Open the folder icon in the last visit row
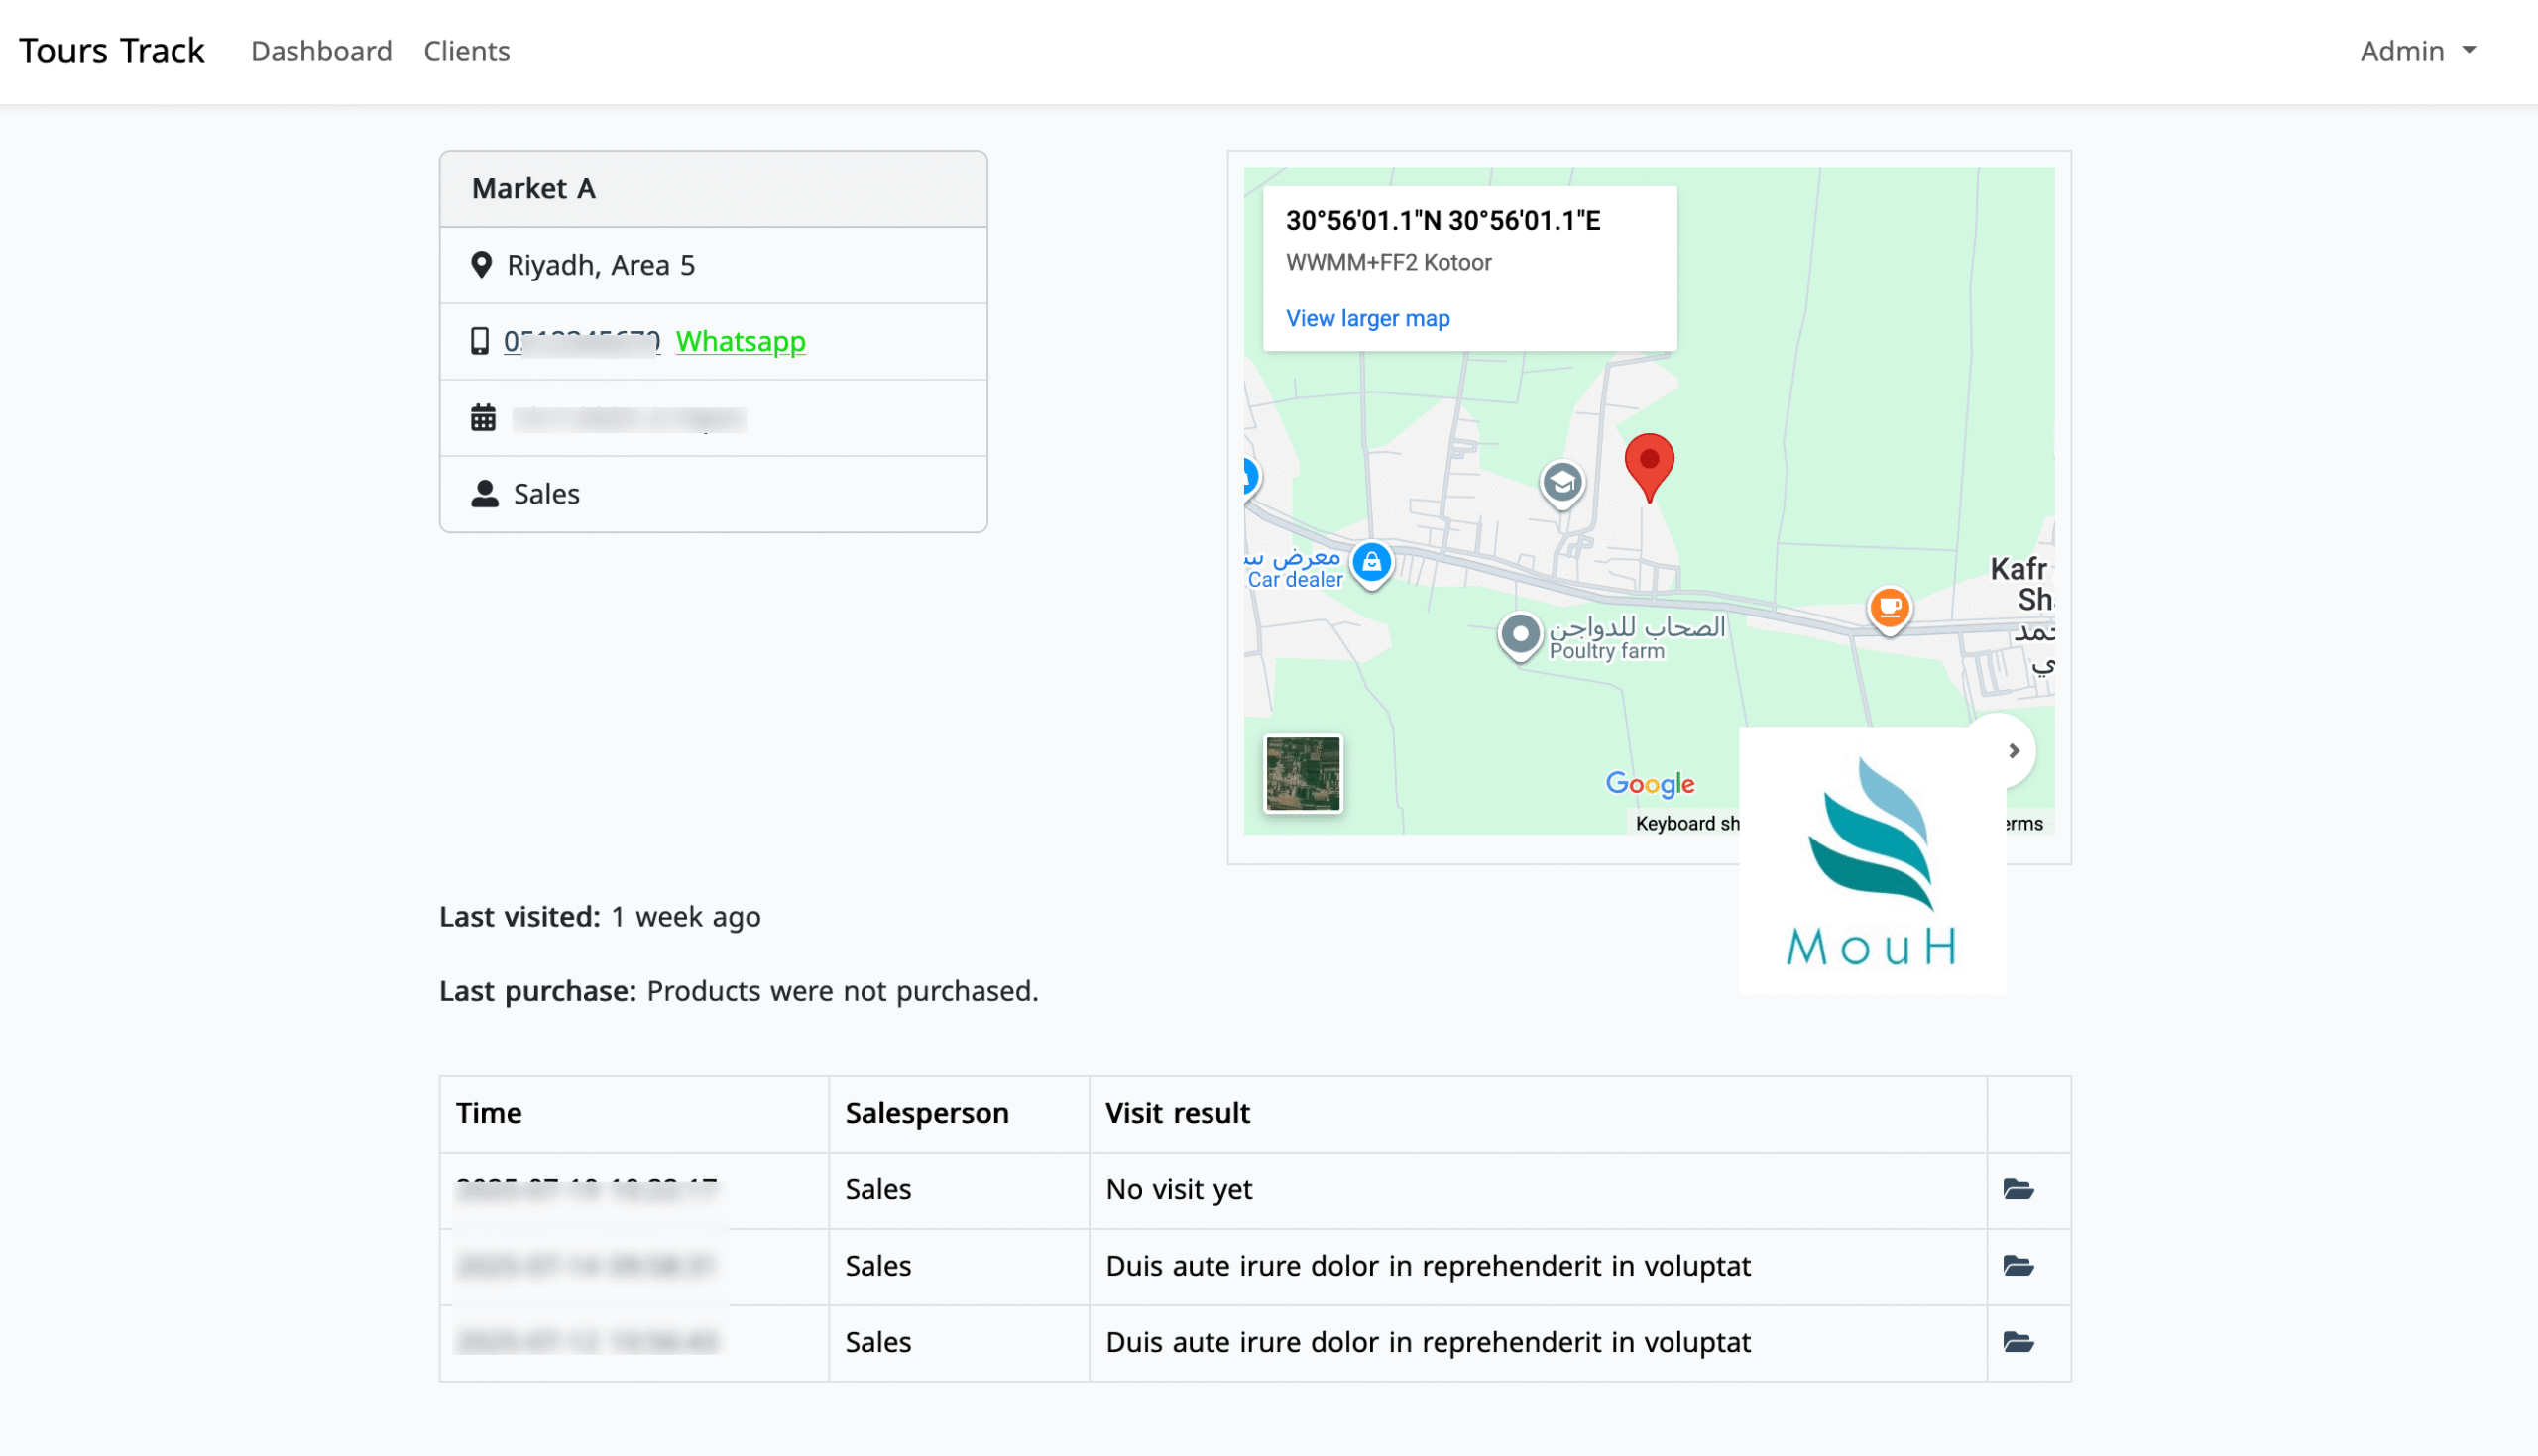Viewport: 2538px width, 1456px height. (x=2018, y=1341)
